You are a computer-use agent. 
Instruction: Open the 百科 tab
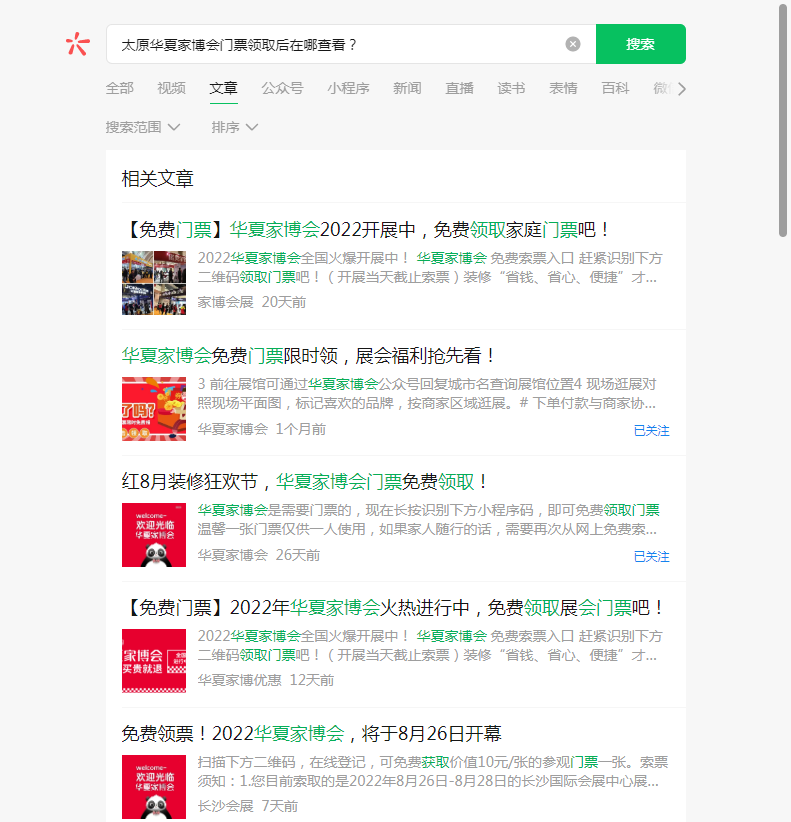615,88
